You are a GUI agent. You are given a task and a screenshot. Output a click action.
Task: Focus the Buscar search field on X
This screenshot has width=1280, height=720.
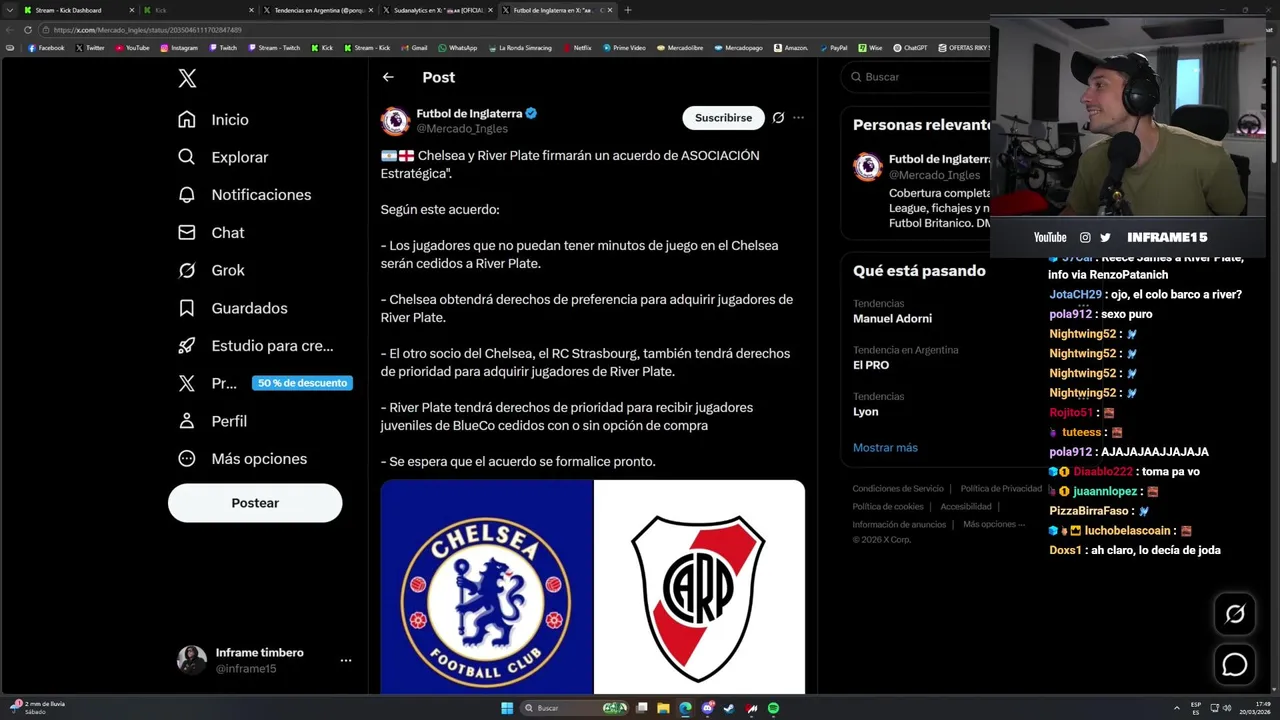[915, 77]
